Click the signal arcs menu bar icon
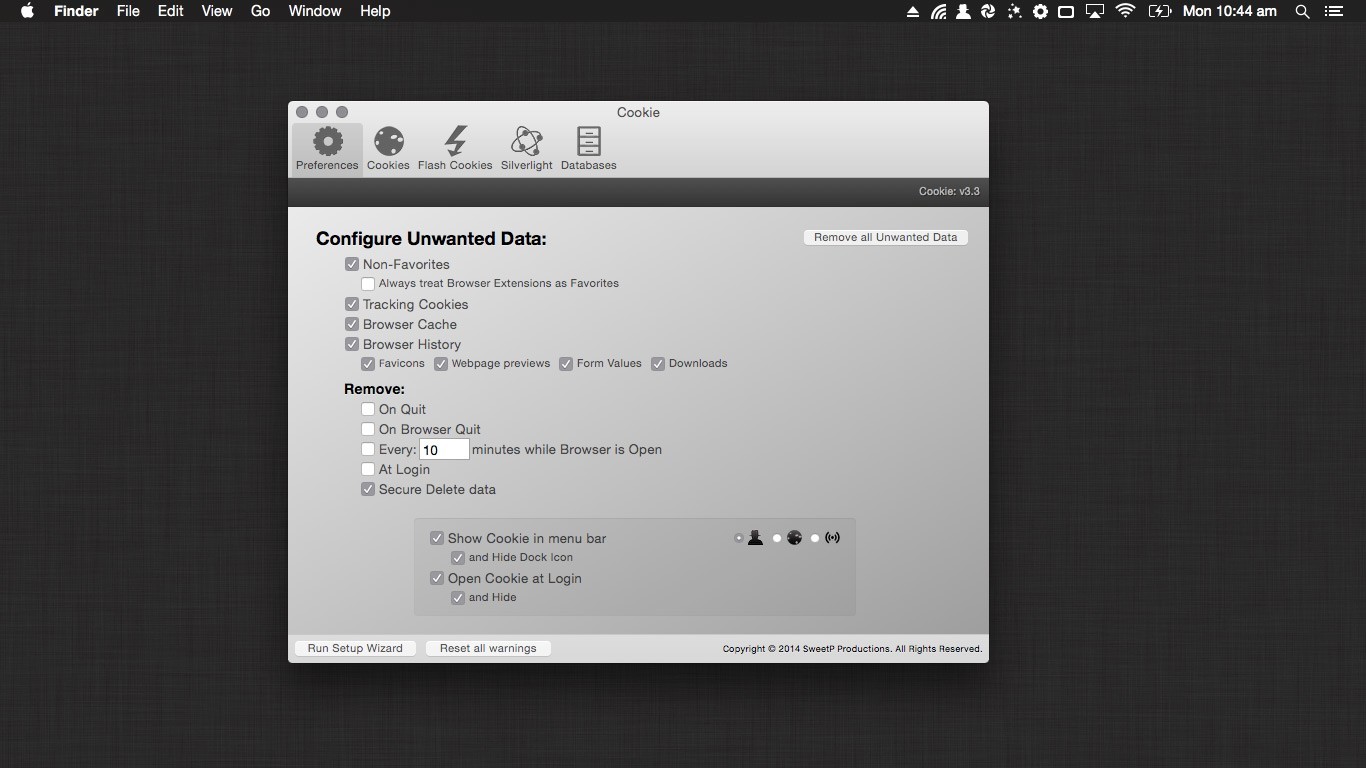 (938, 12)
